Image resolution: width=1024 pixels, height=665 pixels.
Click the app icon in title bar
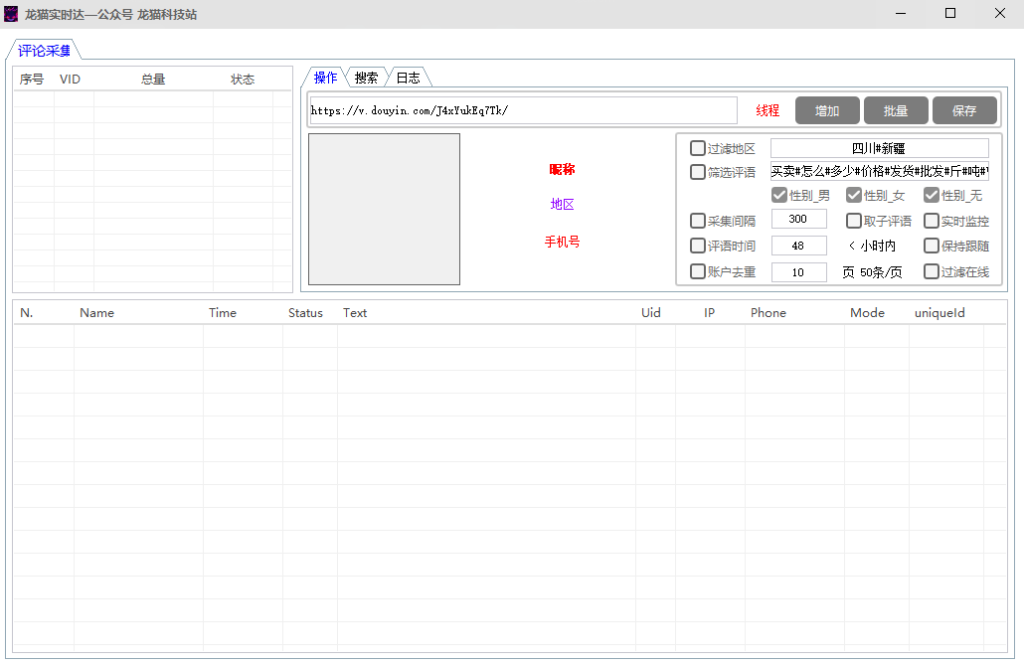(11, 14)
